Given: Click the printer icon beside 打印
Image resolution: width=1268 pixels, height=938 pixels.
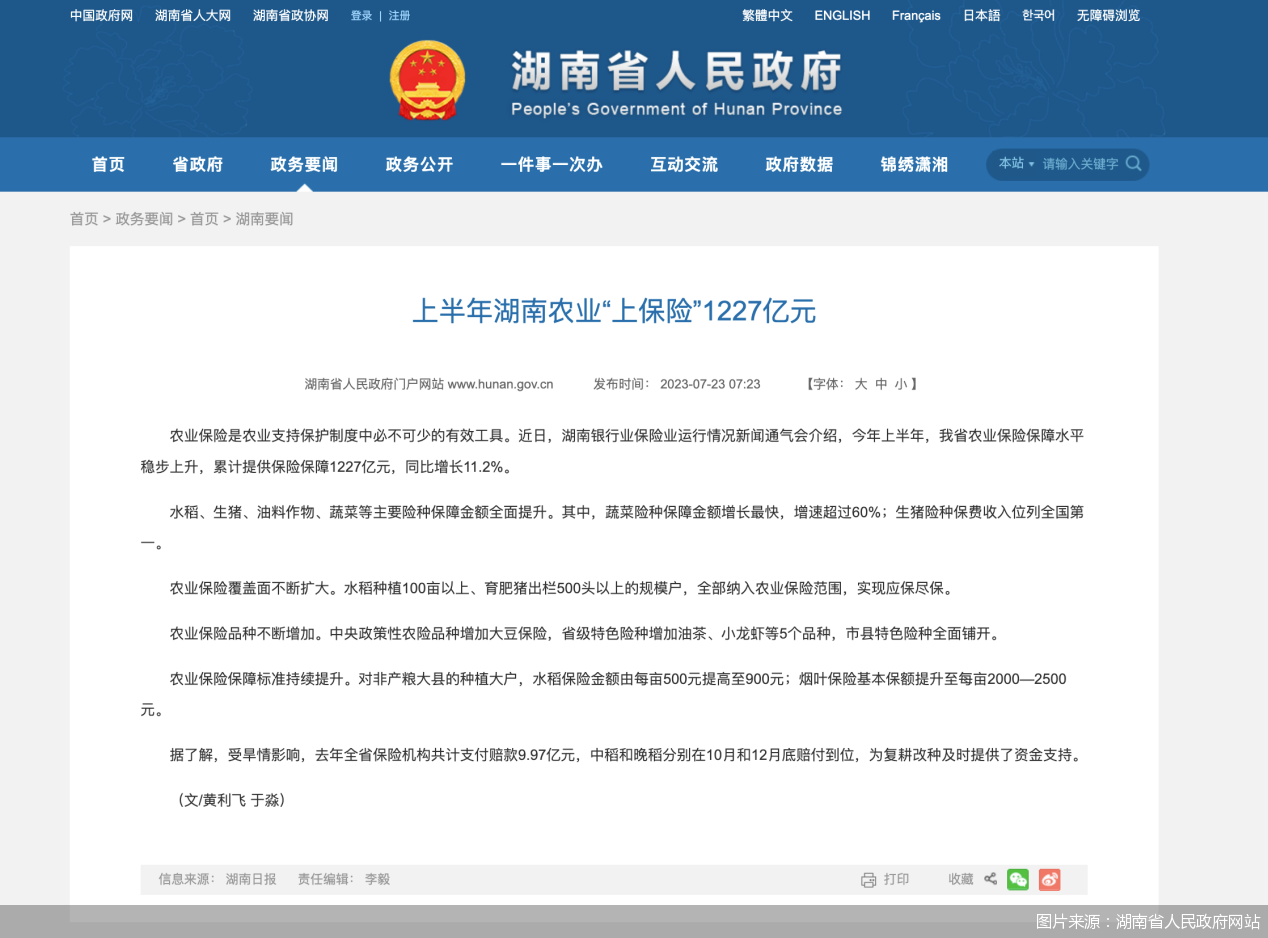Looking at the screenshot, I should 868,879.
